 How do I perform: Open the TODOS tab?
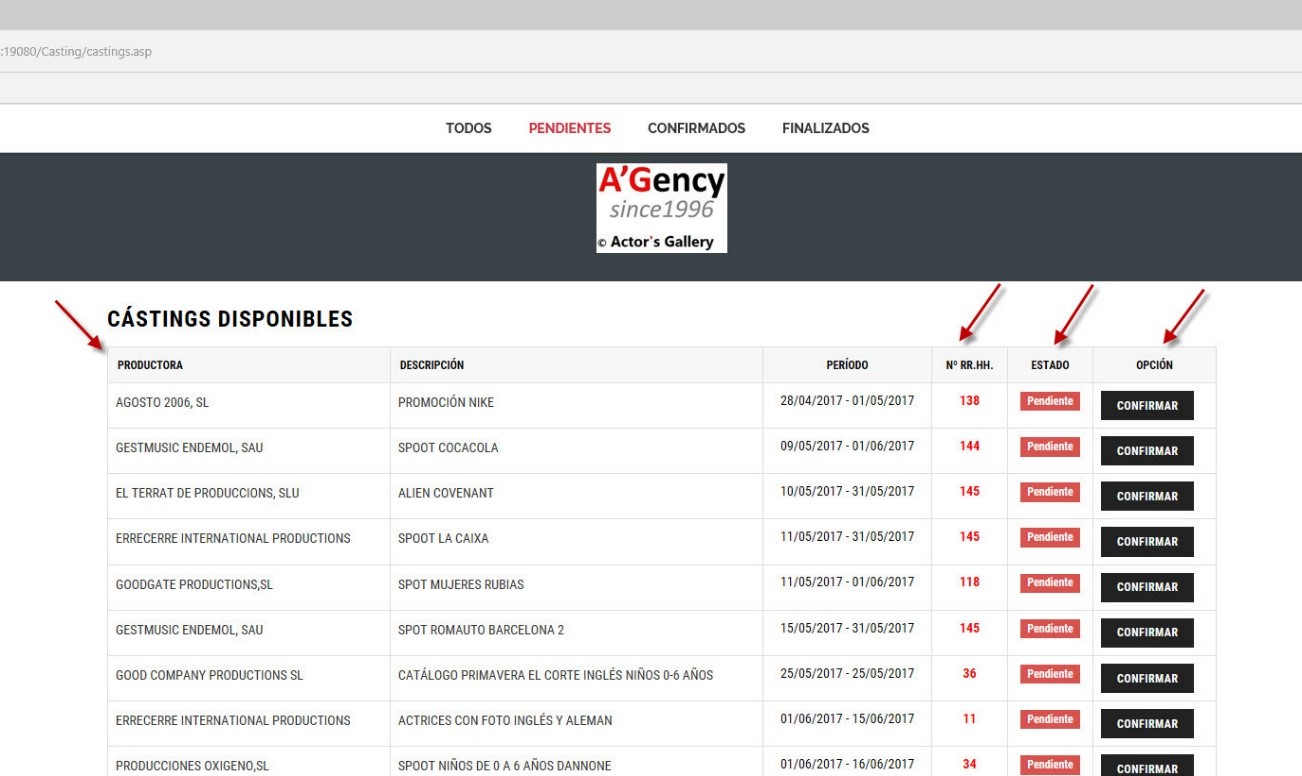point(468,128)
